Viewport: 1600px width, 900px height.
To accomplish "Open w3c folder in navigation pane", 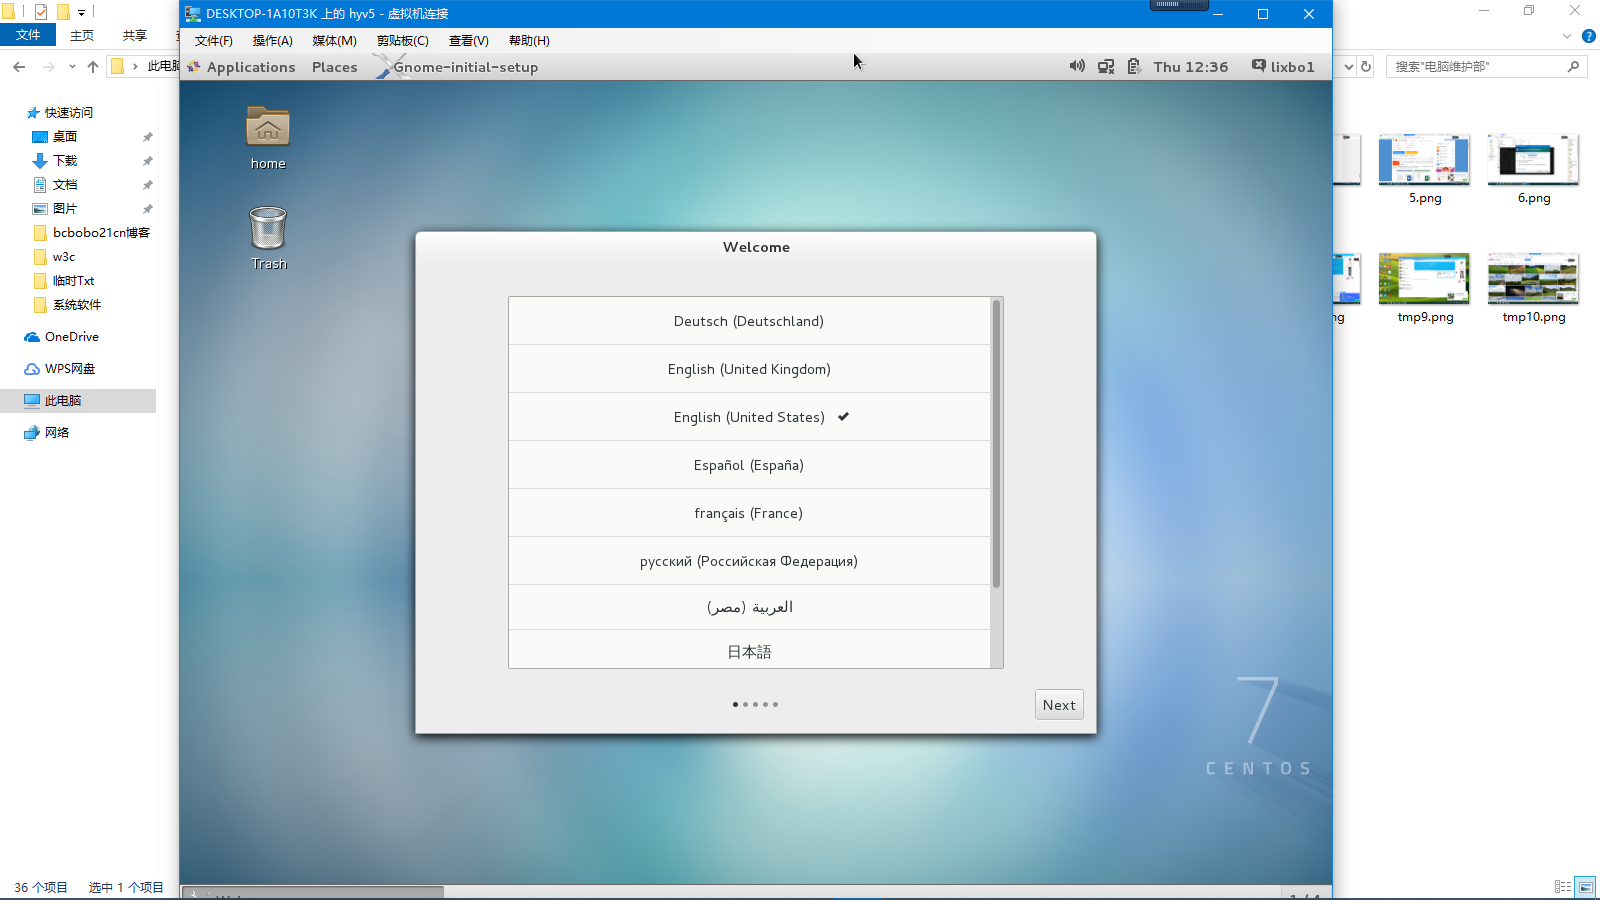I will (63, 257).
